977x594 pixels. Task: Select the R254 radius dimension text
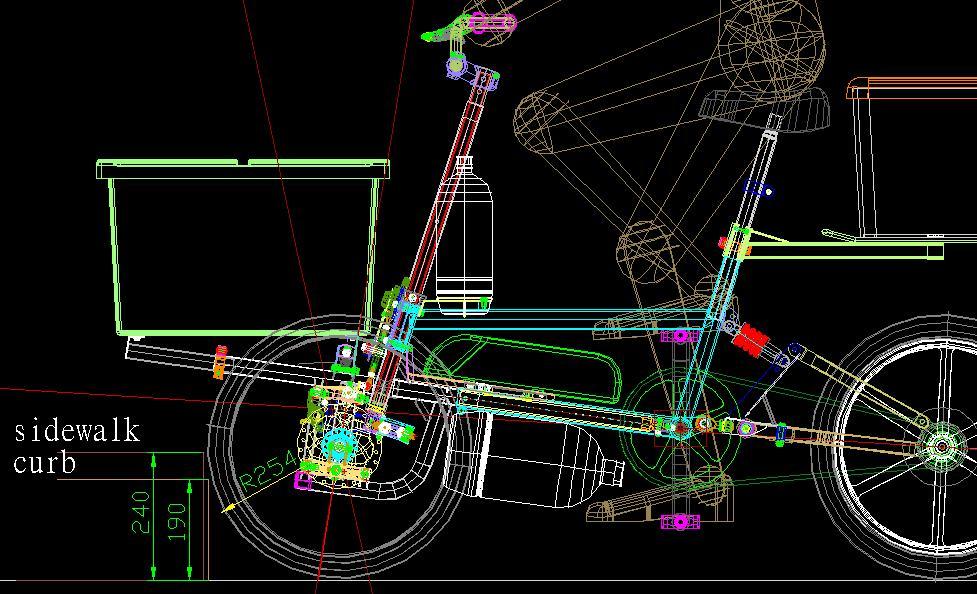coord(269,471)
